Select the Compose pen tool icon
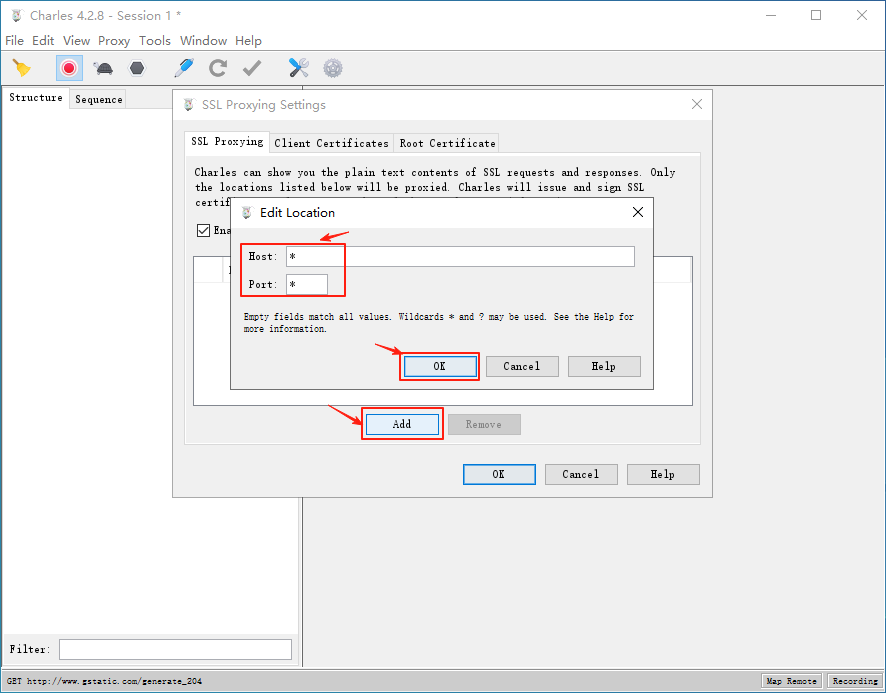Screen dimensions: 886x693 tap(184, 68)
